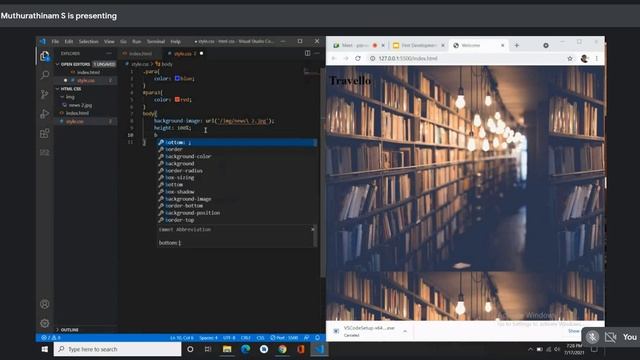Click the feedback icon in VS Code status bar
The height and width of the screenshot is (360, 640).
[x=307, y=338]
